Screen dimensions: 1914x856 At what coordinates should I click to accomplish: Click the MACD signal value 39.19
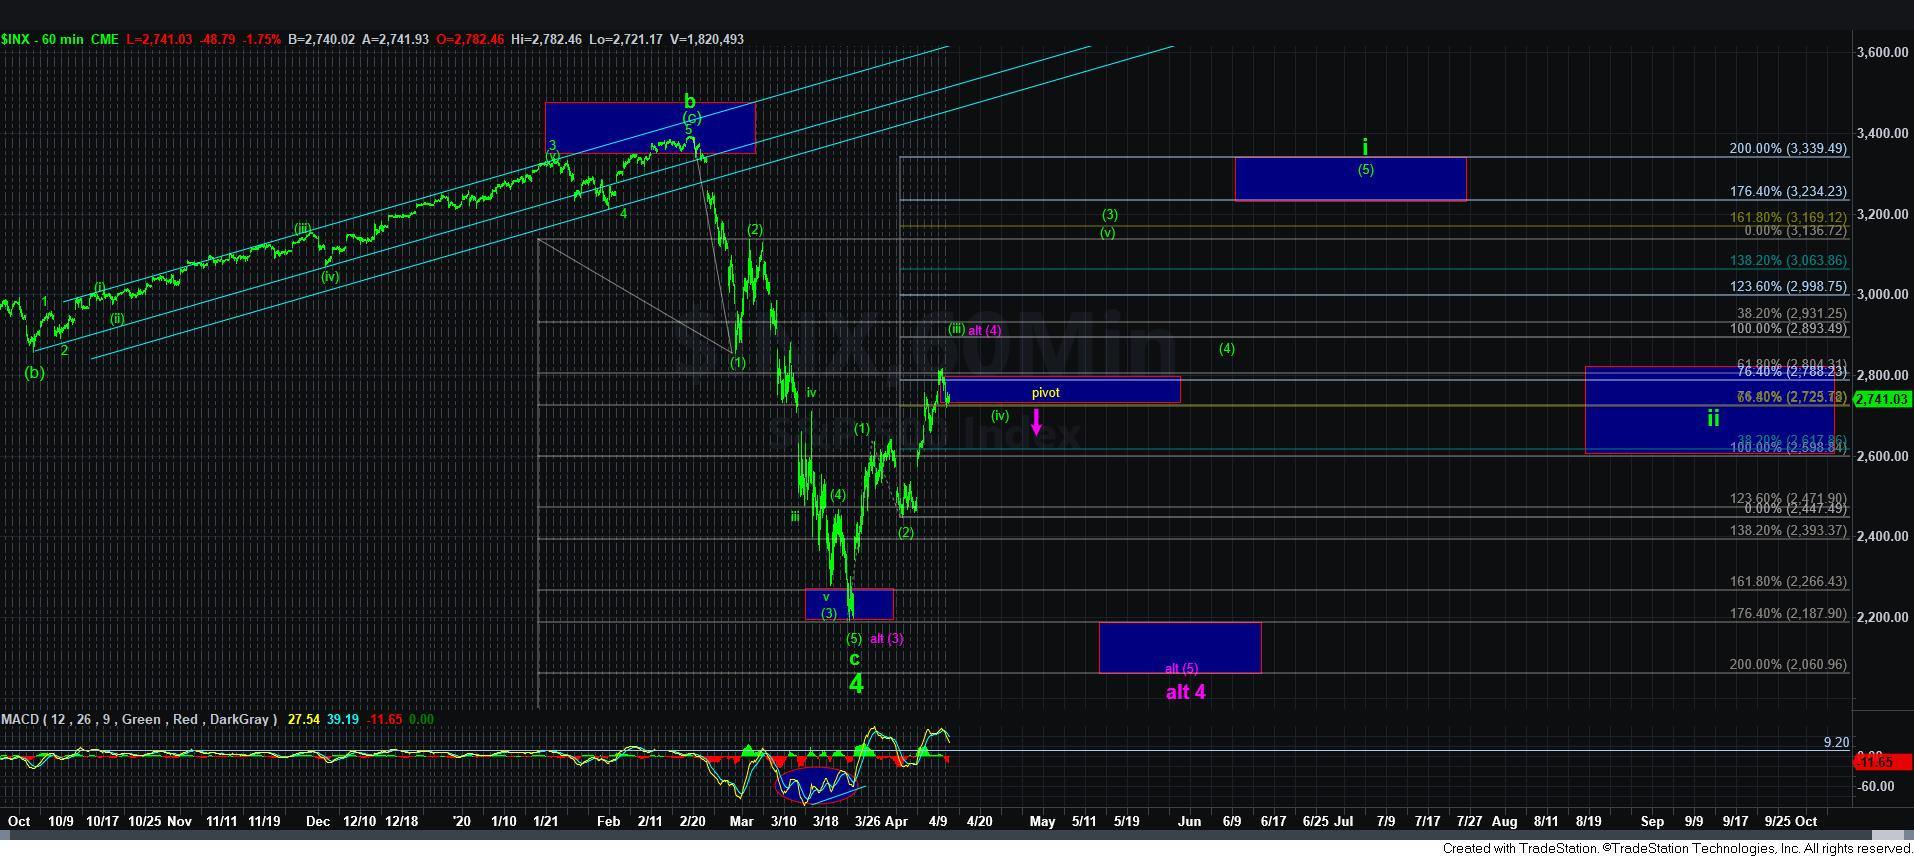click(341, 719)
